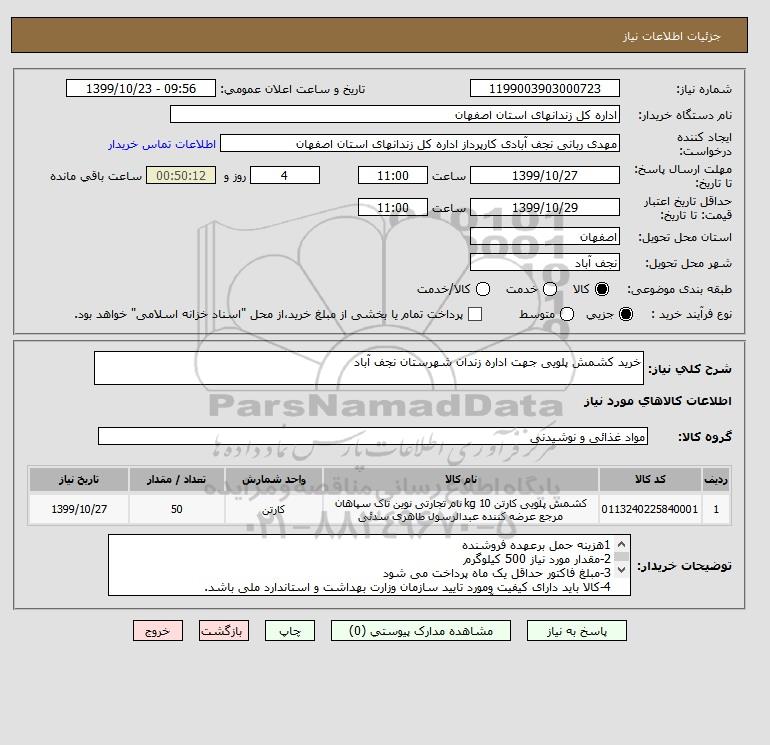View attached documents button

tap(421, 631)
